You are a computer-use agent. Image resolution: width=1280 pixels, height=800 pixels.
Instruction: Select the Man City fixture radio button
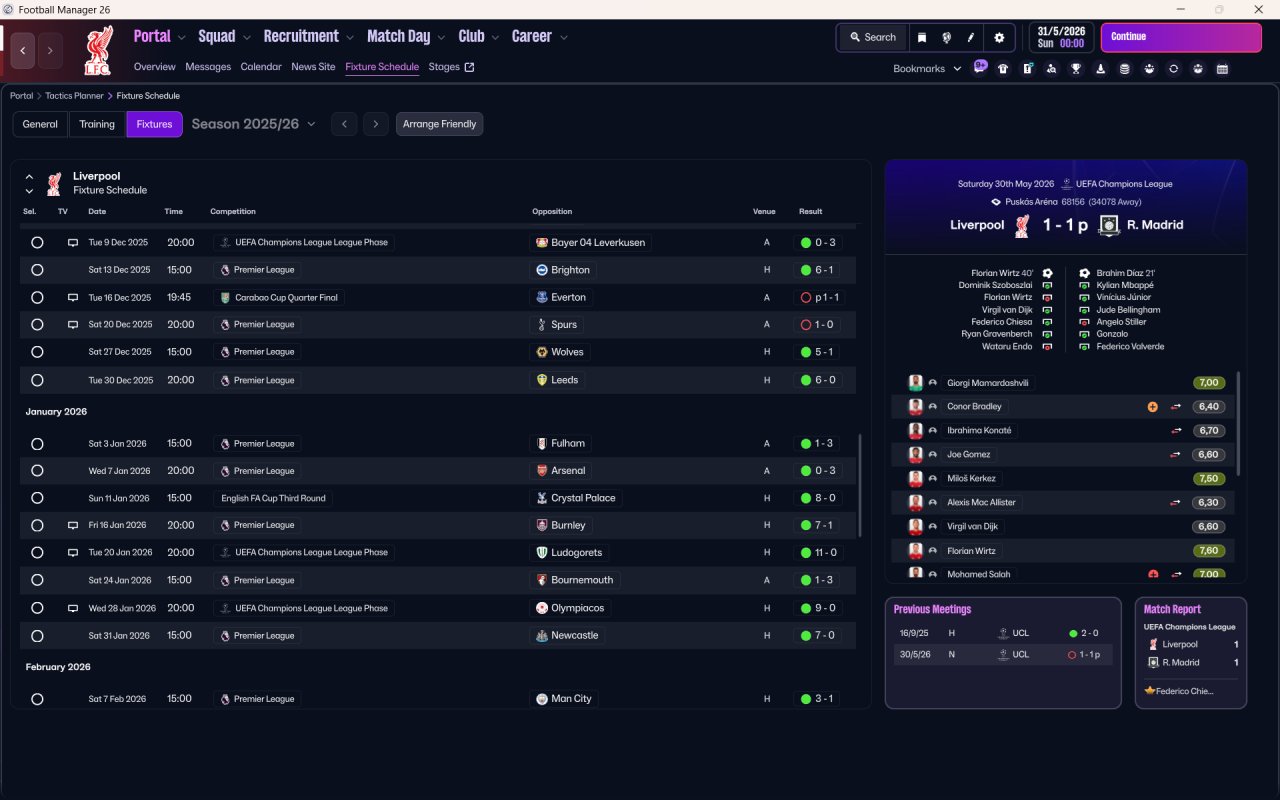click(37, 699)
